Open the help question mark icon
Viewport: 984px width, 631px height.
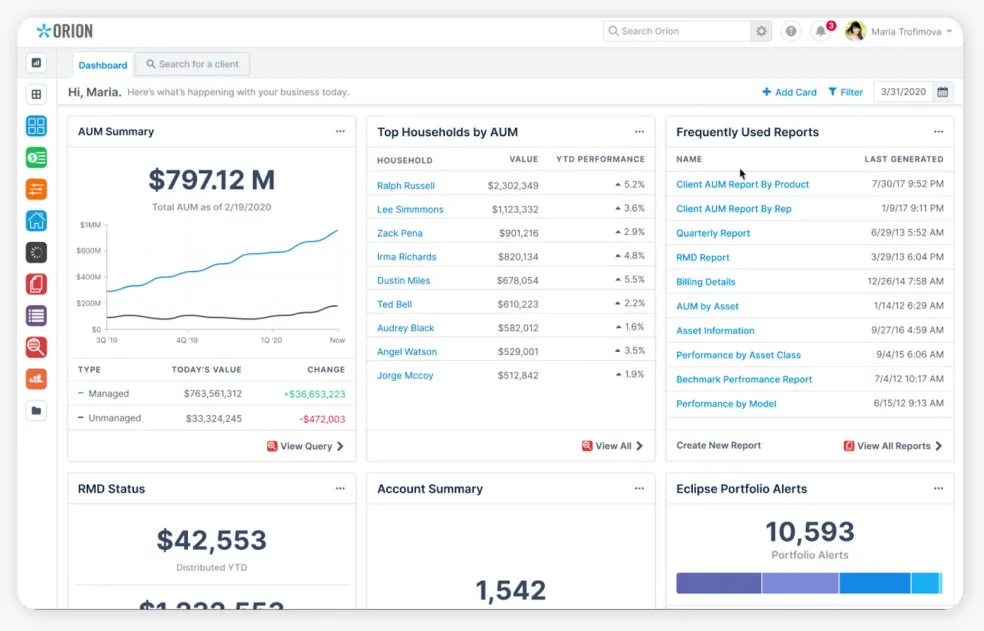click(x=791, y=31)
